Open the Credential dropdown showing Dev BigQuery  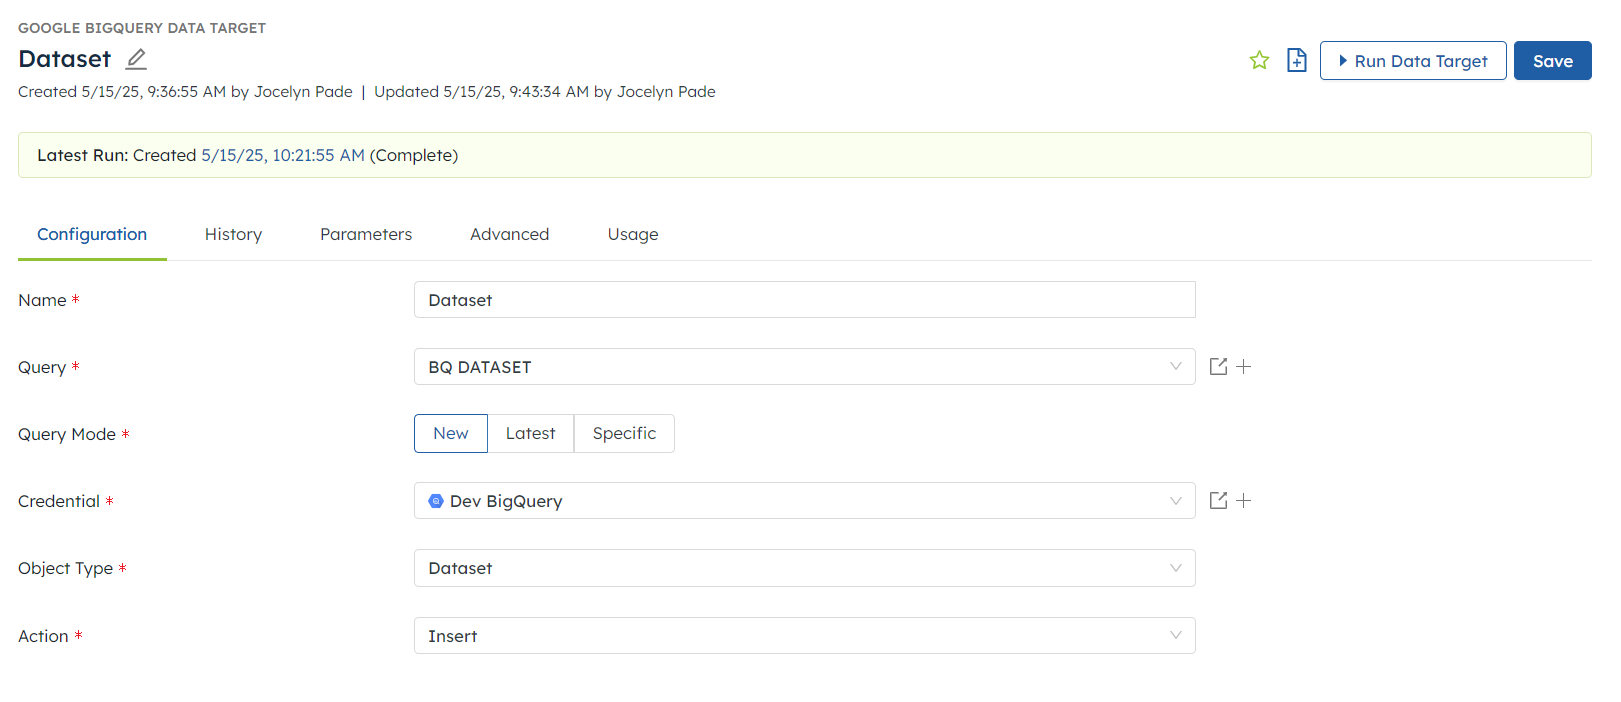pyautogui.click(x=804, y=501)
